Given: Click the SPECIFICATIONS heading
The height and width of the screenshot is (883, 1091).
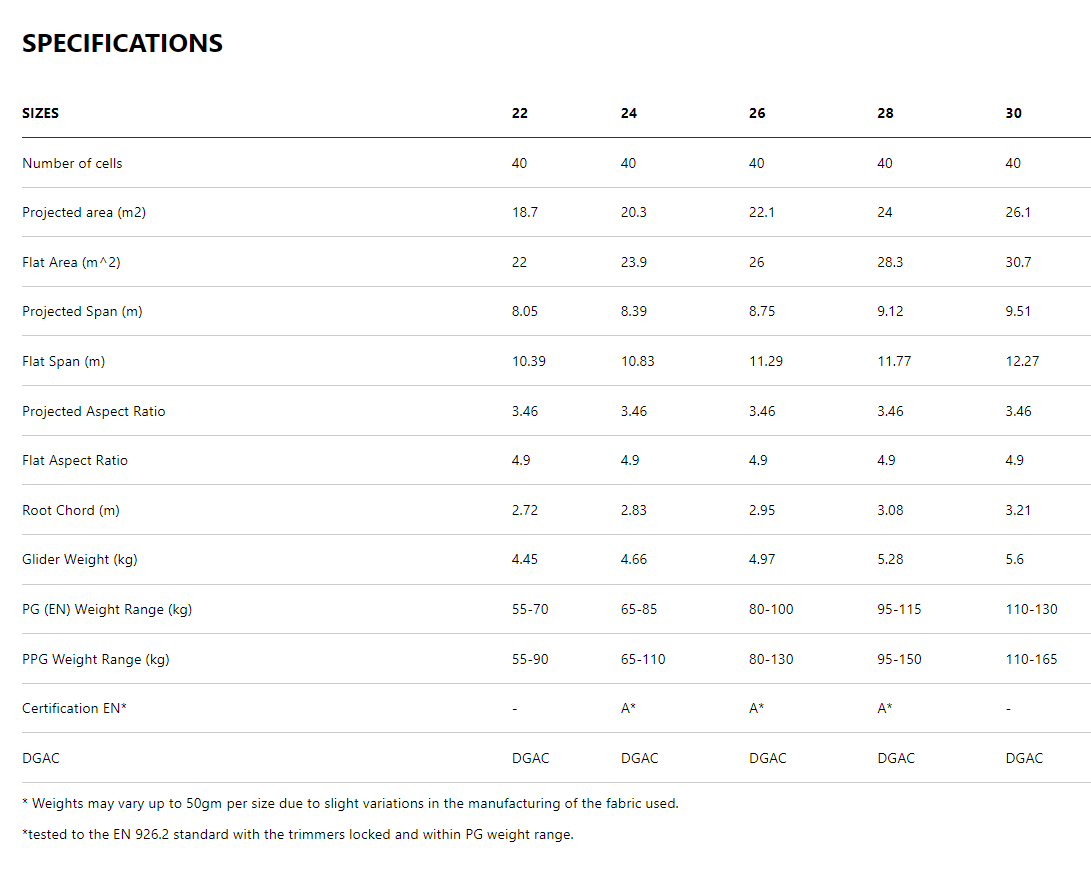Looking at the screenshot, I should (122, 44).
